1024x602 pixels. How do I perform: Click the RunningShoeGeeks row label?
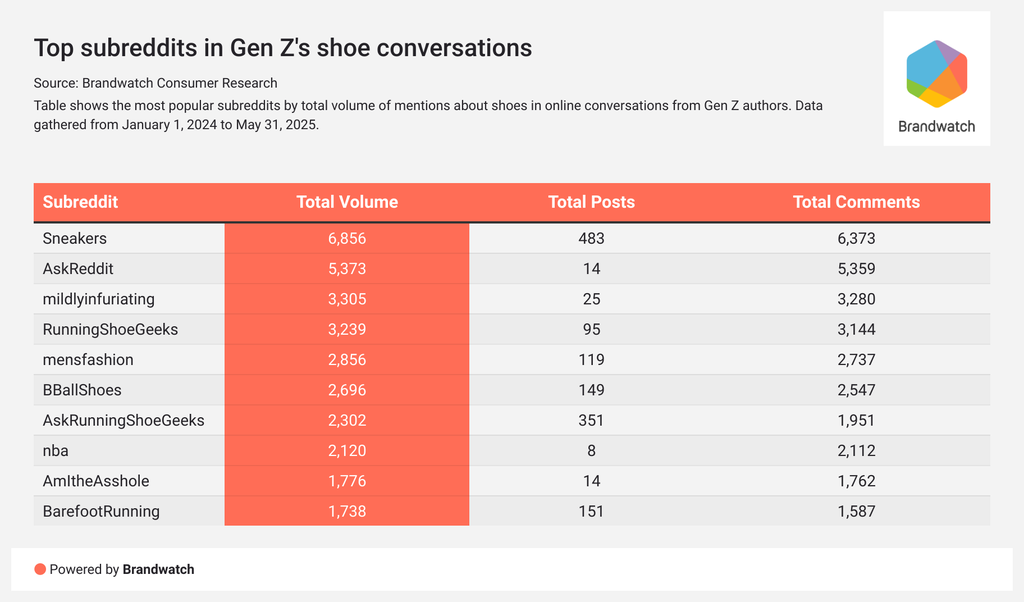tap(110, 329)
